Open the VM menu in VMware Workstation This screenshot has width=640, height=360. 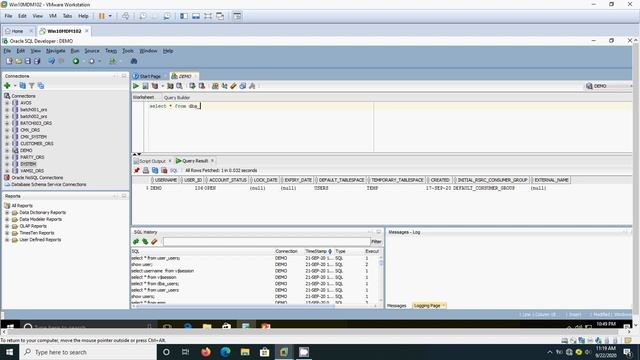point(53,16)
